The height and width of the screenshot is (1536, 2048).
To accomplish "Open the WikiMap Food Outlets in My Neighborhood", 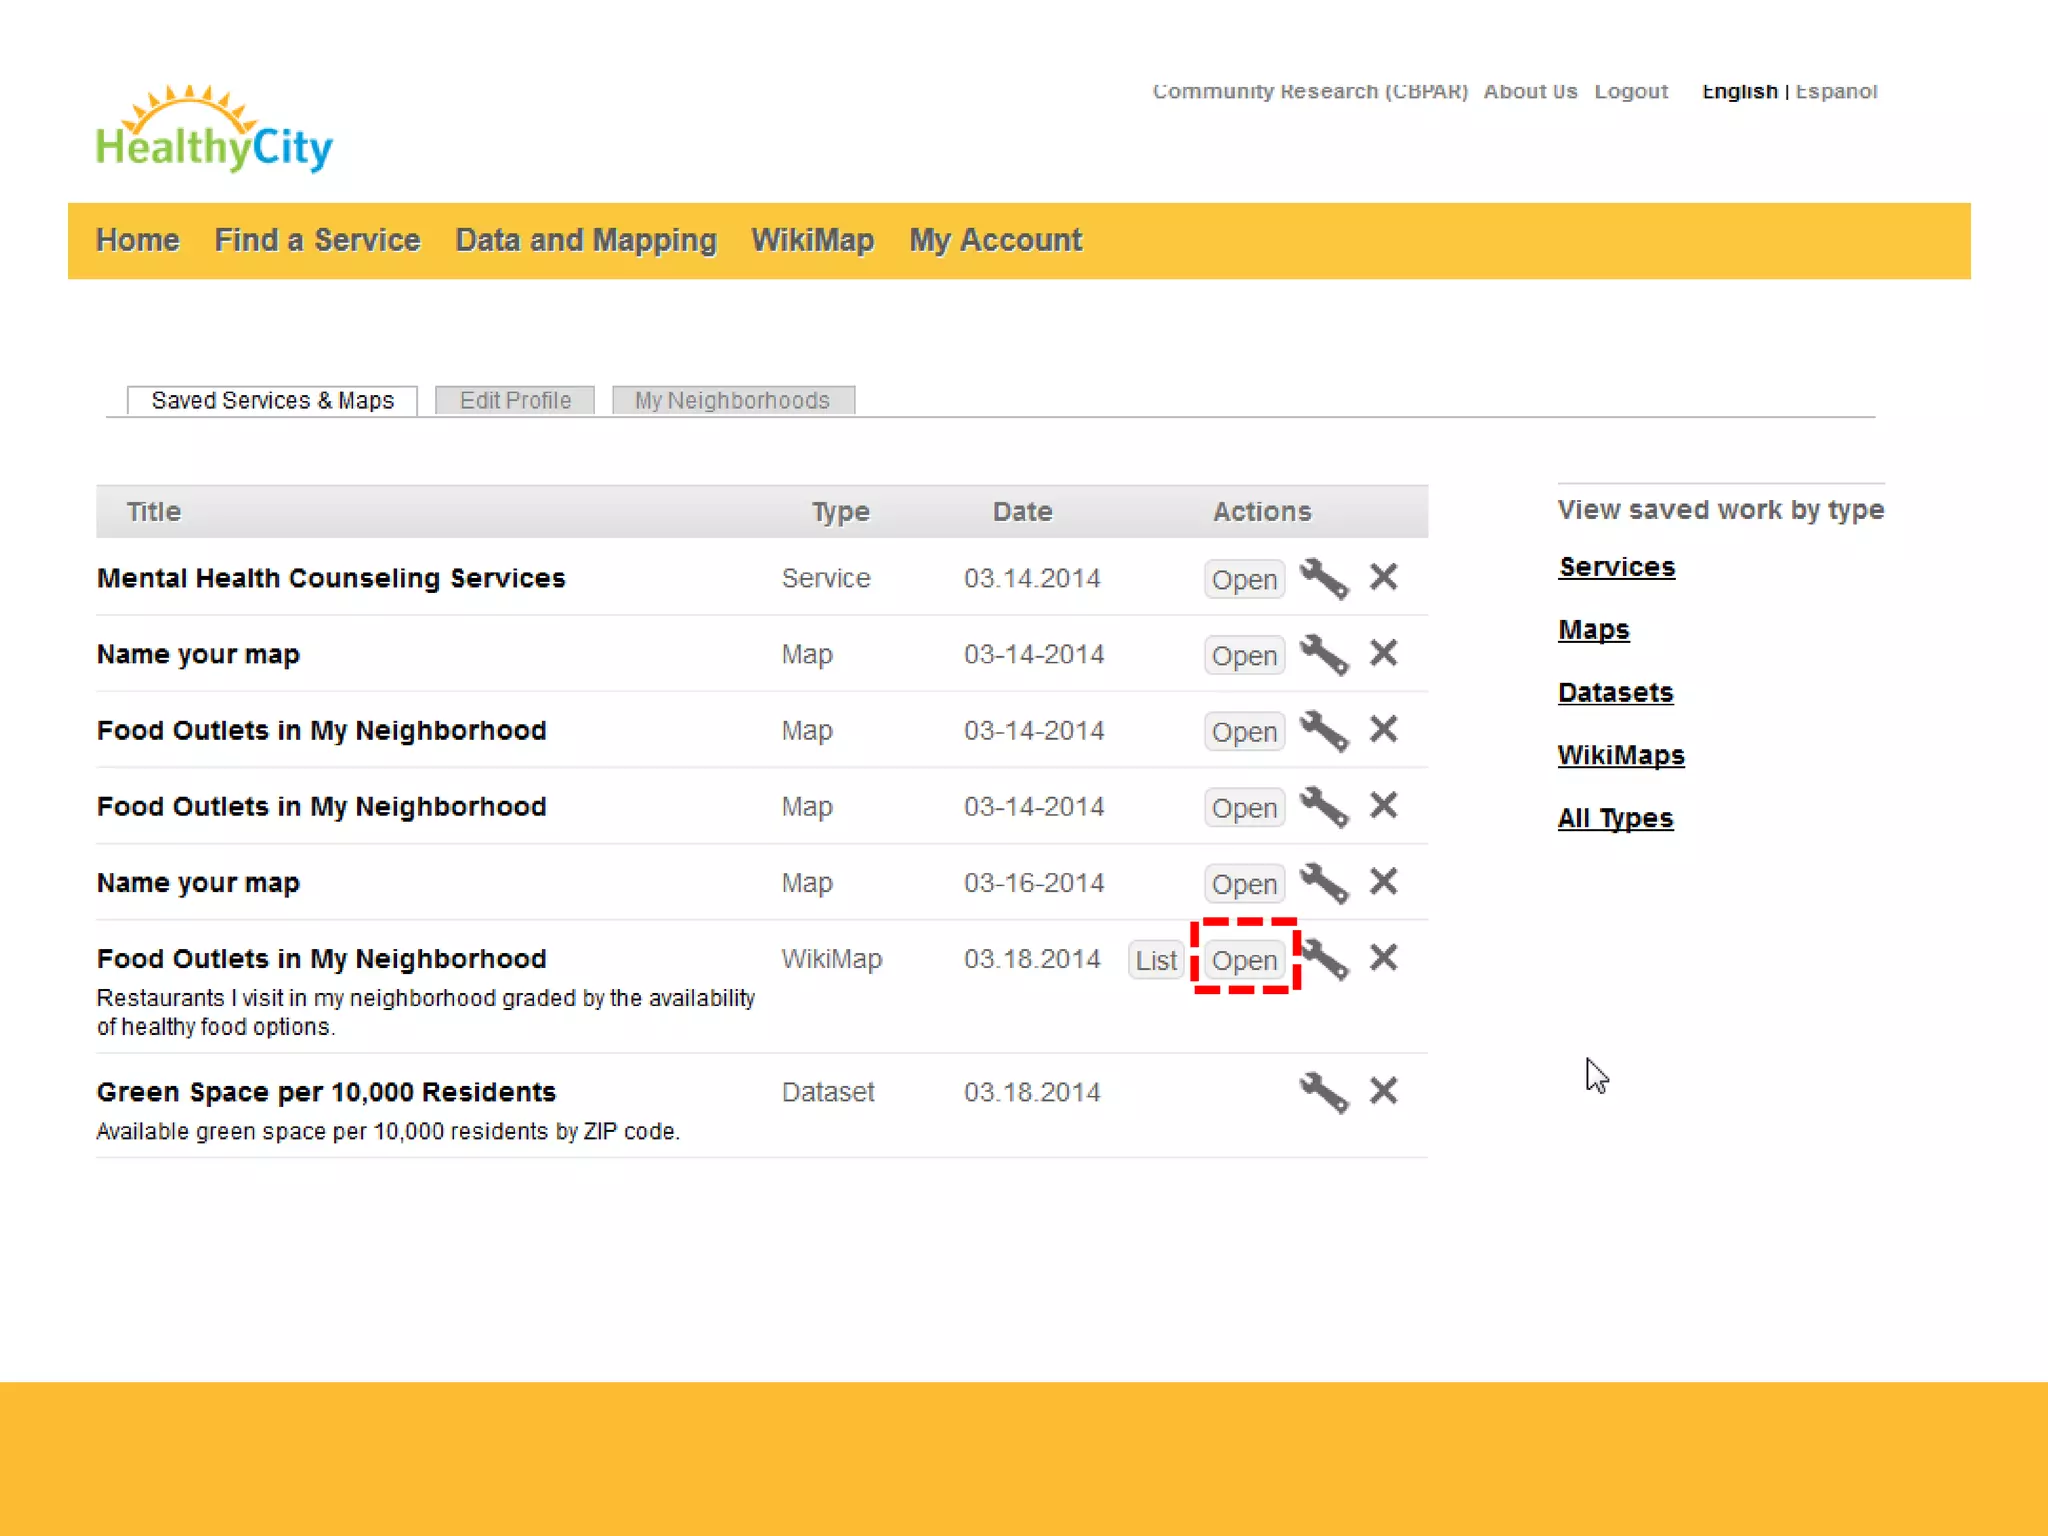I will 1244,960.
